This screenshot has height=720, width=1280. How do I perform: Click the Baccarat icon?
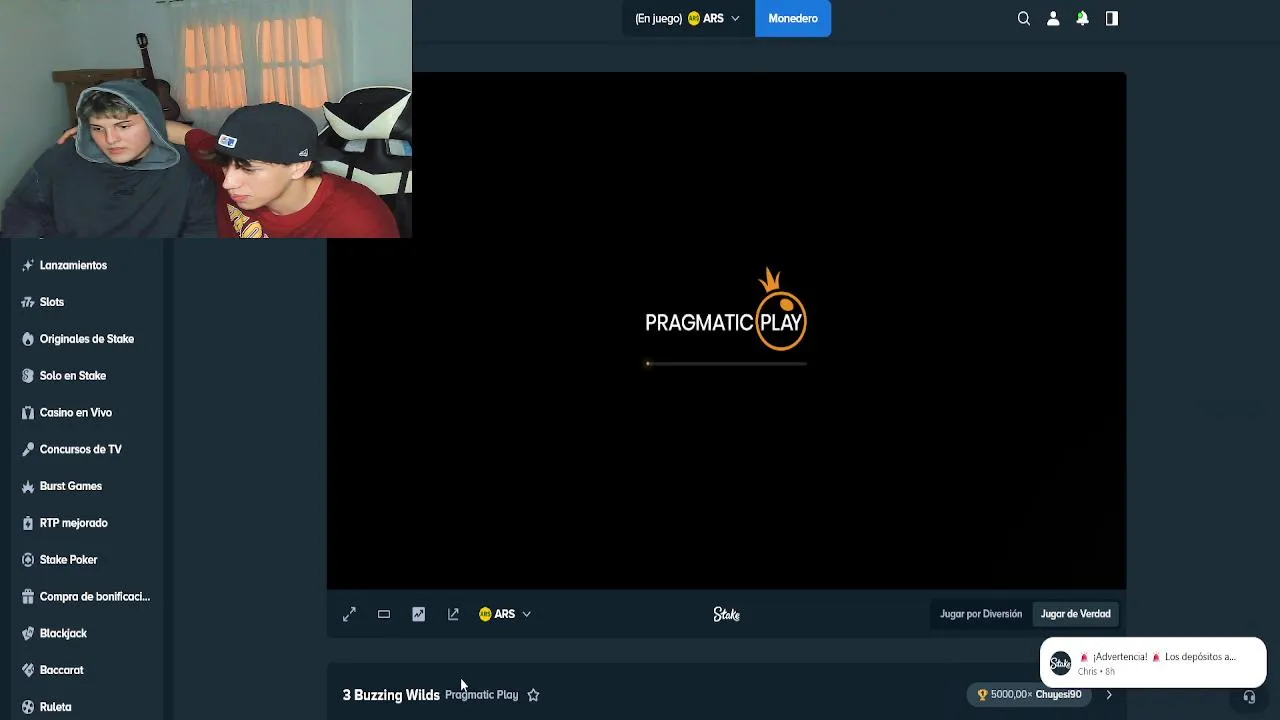(28, 670)
